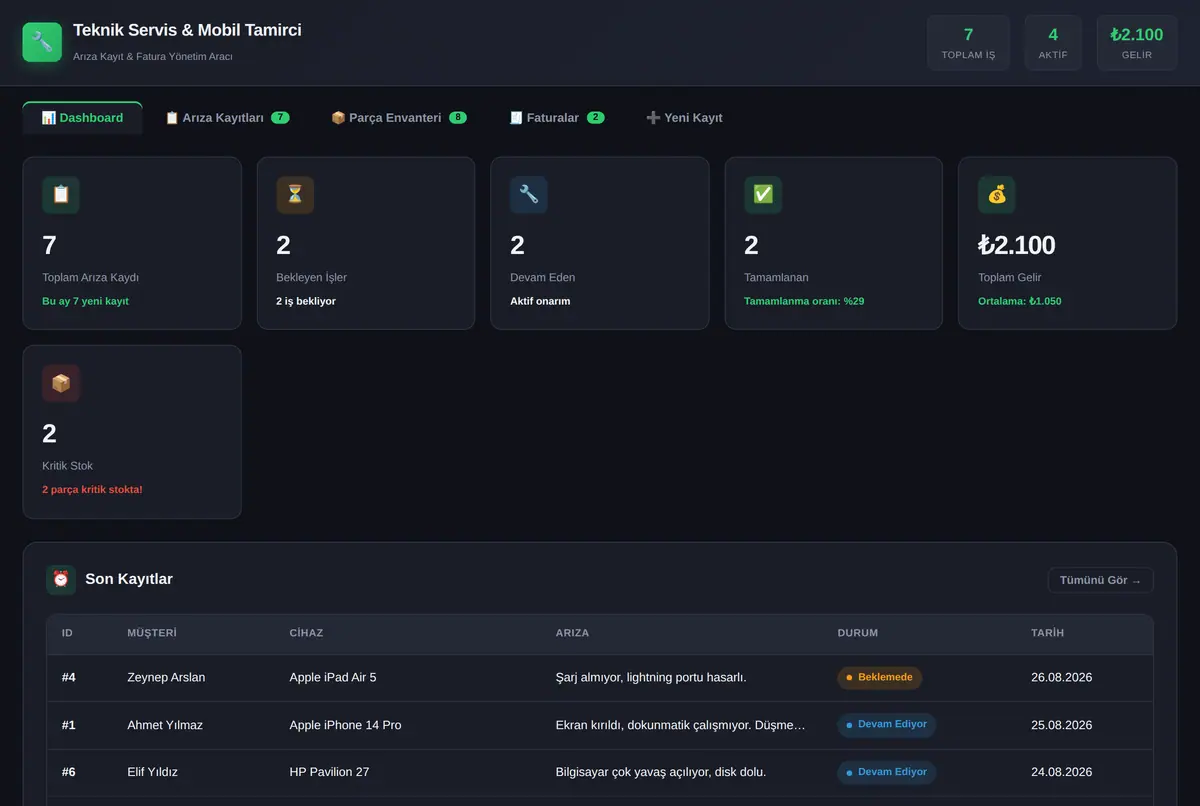Click the Tümünü Gör button
This screenshot has height=806, width=1200.
pos(1100,580)
